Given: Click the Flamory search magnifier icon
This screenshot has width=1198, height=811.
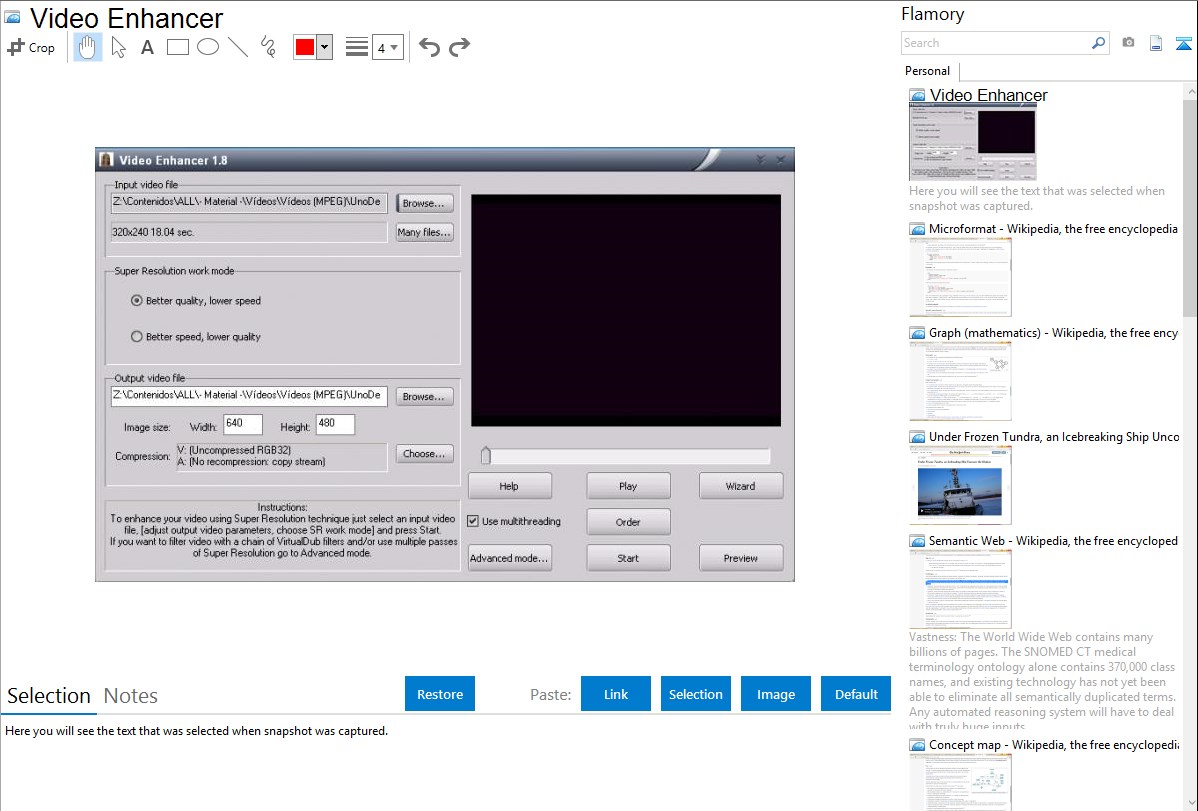Looking at the screenshot, I should pyautogui.click(x=1098, y=43).
